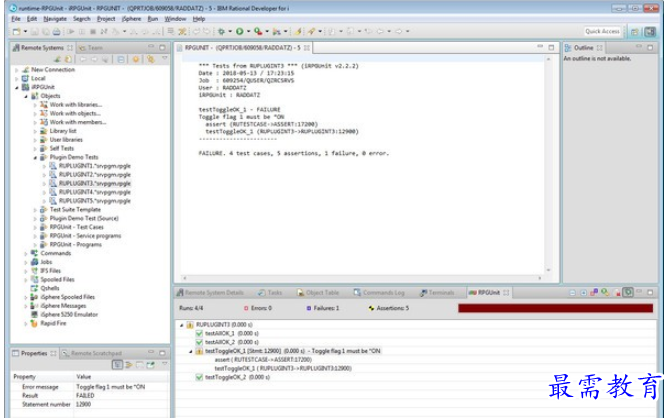Collapse the testToggleOK_1 failure node
The height and width of the screenshot is (418, 670).
191,351
